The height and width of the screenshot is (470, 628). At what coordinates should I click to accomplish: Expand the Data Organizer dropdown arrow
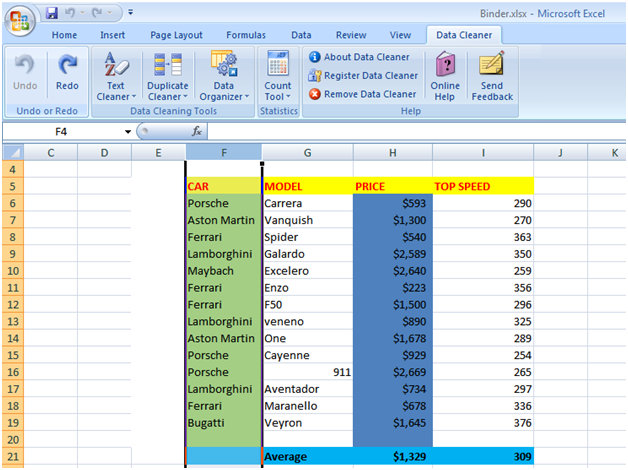coord(247,97)
